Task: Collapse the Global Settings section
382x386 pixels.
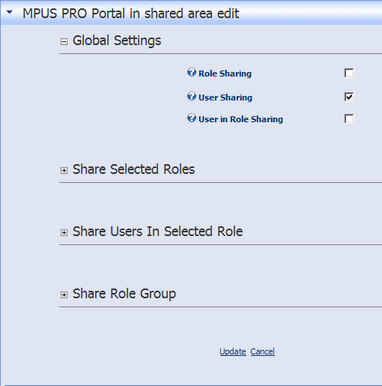Action: point(64,42)
